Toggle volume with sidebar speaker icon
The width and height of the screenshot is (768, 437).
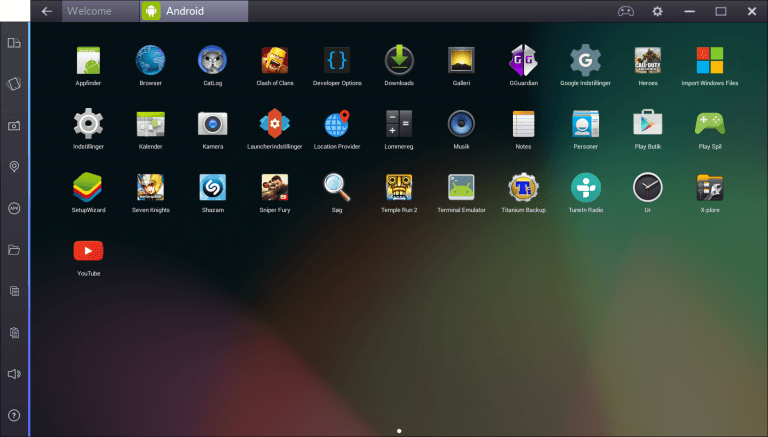[x=14, y=374]
